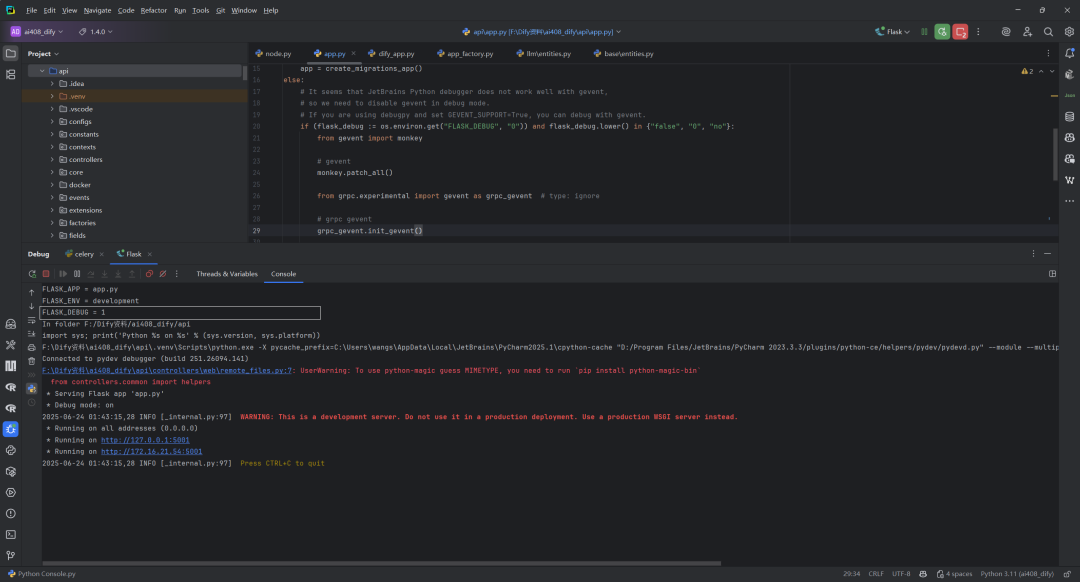Expand the extensions folder arrow

(52, 210)
